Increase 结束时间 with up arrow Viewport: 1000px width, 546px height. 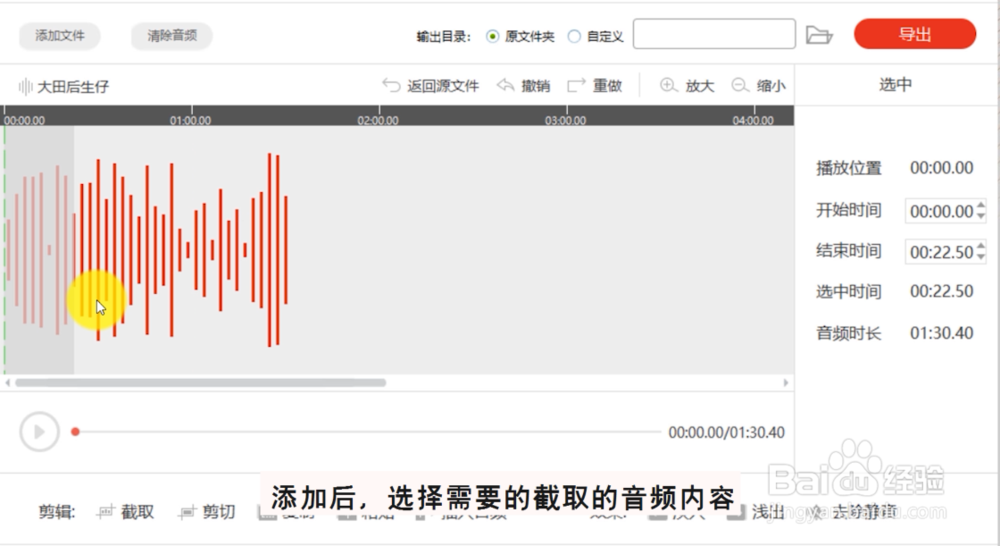point(981,246)
